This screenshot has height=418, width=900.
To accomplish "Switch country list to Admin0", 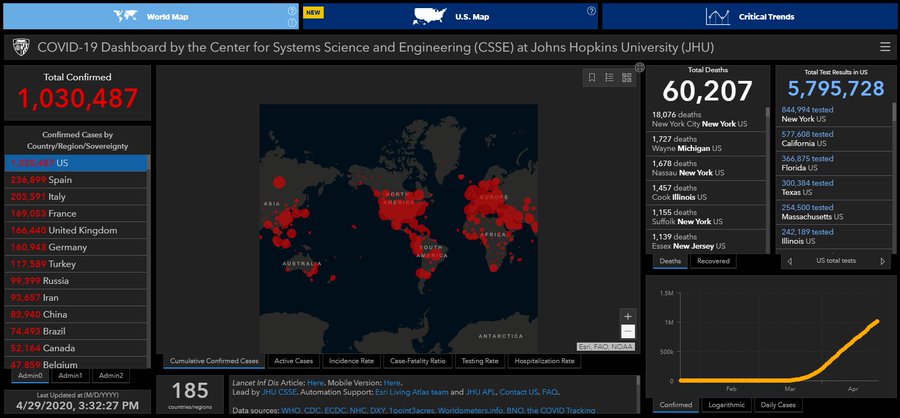I will (30, 376).
